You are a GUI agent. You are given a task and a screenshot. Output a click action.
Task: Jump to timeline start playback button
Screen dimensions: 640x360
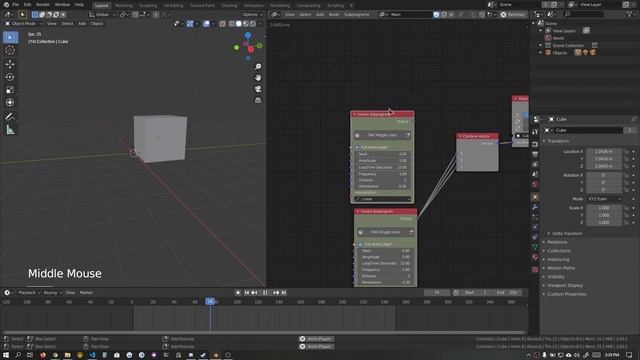[x=247, y=293]
